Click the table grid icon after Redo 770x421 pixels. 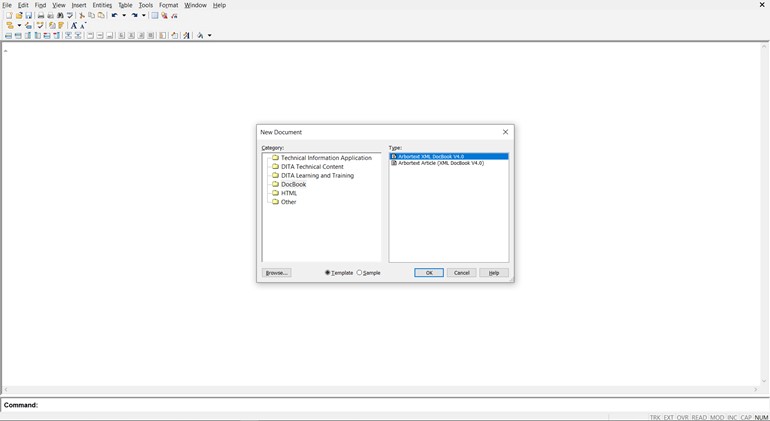click(x=154, y=15)
